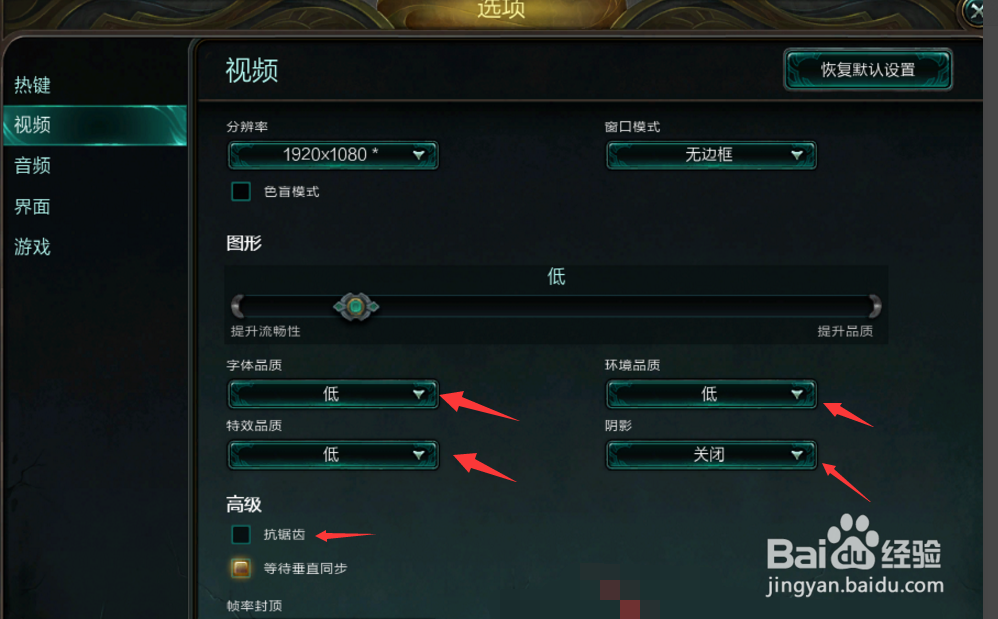Viewport: 998px width, 619px height.
Task: Click the right end cap of graphics slider
Action: click(x=875, y=306)
